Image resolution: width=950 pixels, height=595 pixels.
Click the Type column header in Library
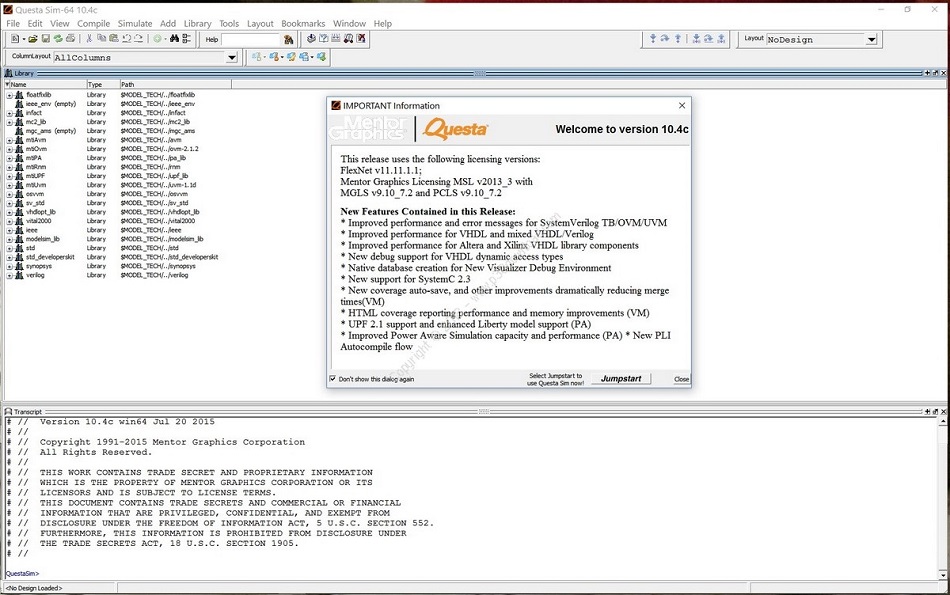click(102, 84)
